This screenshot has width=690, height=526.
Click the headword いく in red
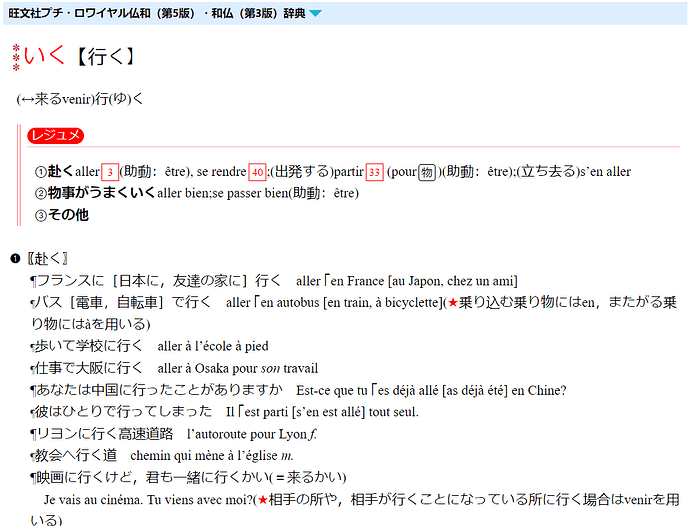(44, 55)
